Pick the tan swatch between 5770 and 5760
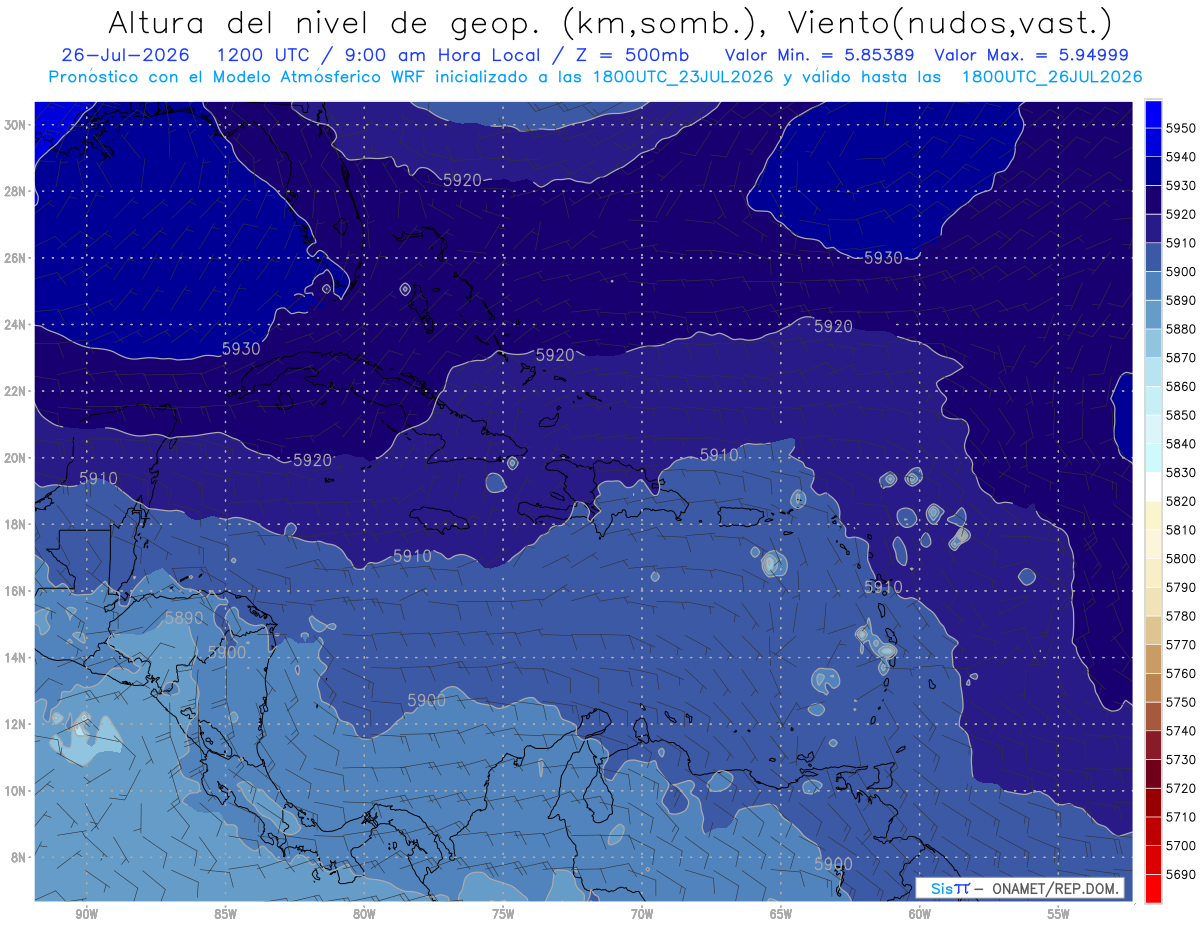 point(1153,659)
